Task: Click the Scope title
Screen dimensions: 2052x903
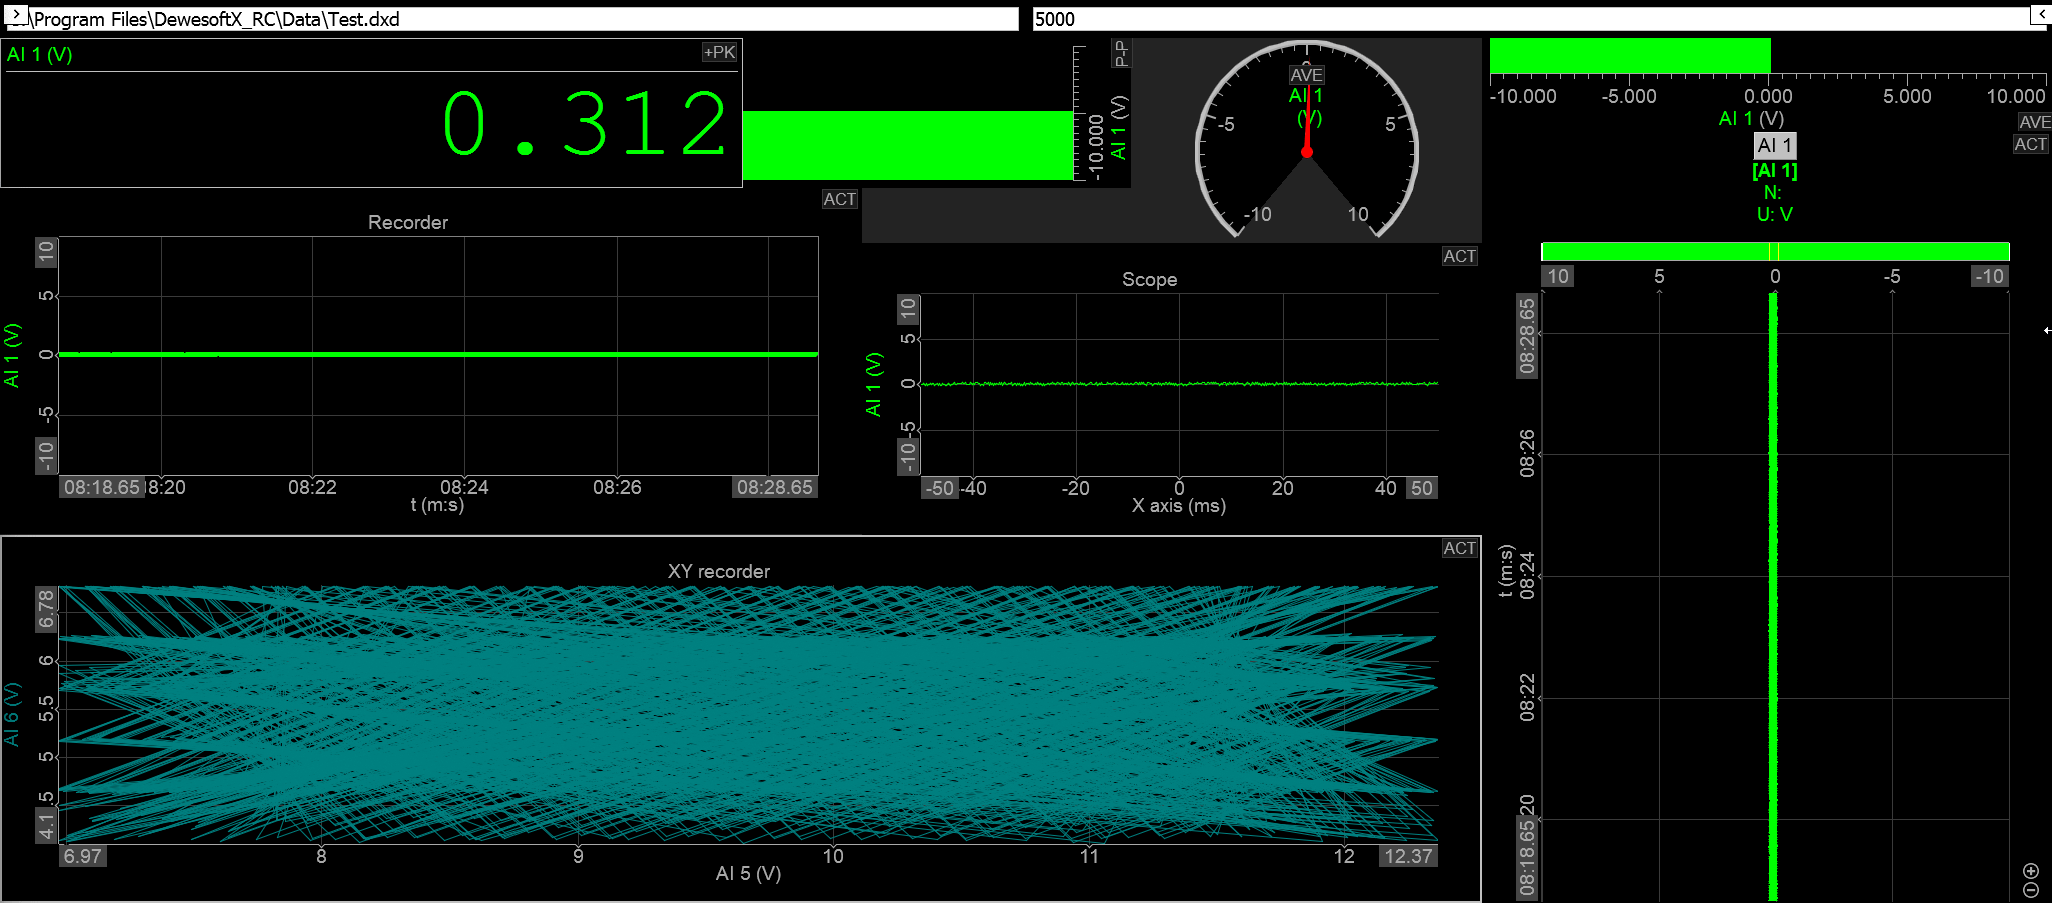Action: (x=1149, y=279)
